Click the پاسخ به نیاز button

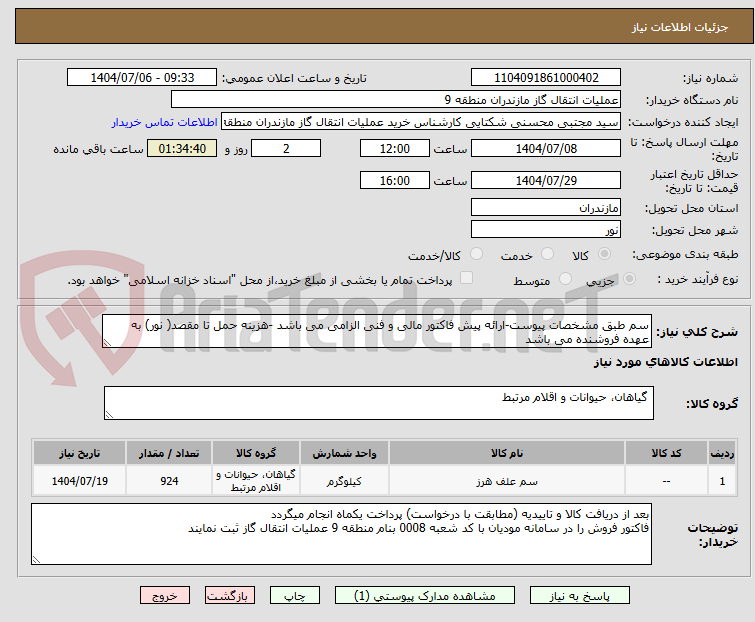(580, 596)
